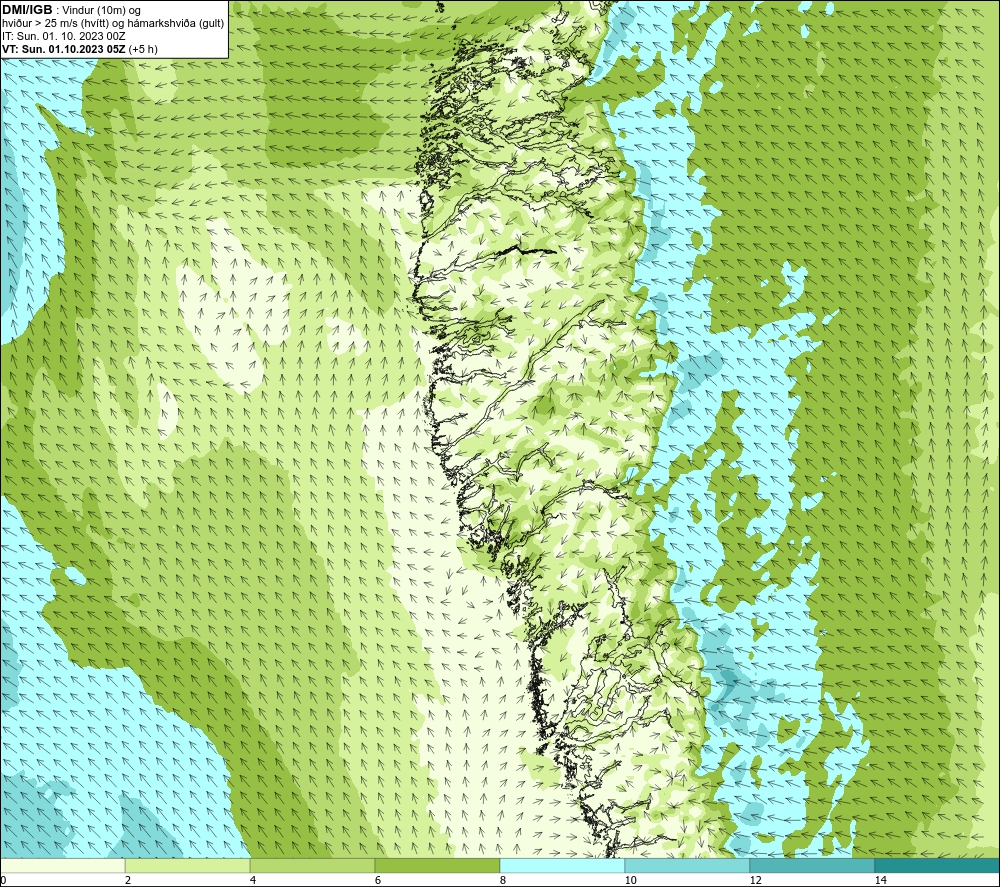Click the 4-6 m/s green color bar segment
Image resolution: width=1000 pixels, height=887 pixels.
[312, 865]
